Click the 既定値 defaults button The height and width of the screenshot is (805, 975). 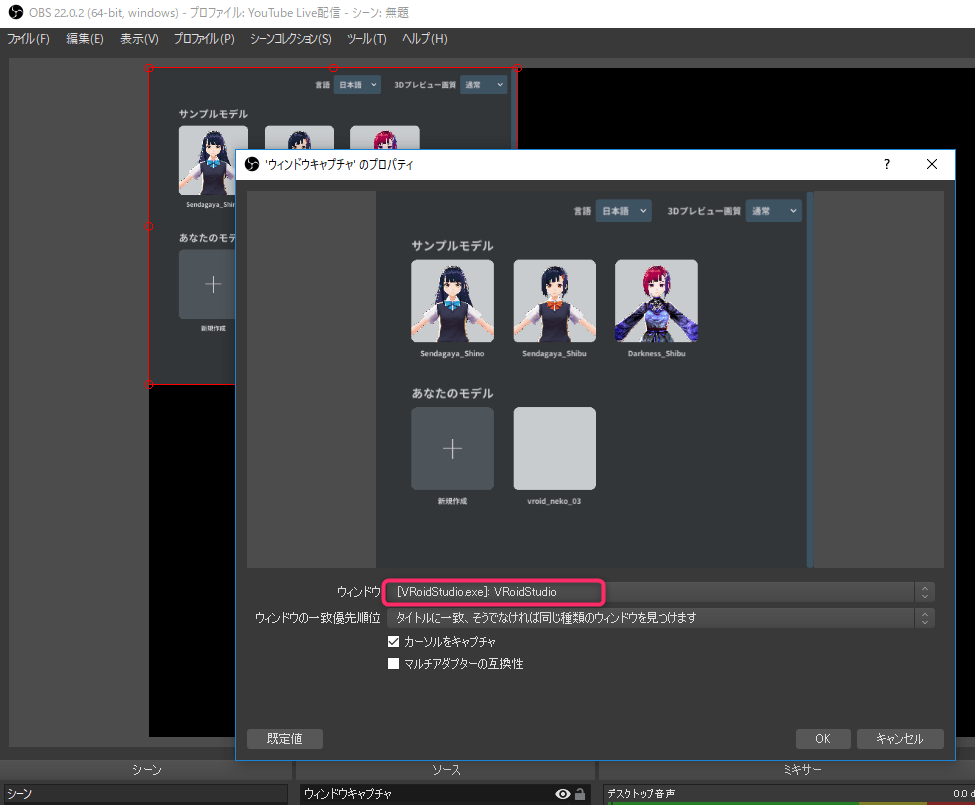(x=284, y=739)
